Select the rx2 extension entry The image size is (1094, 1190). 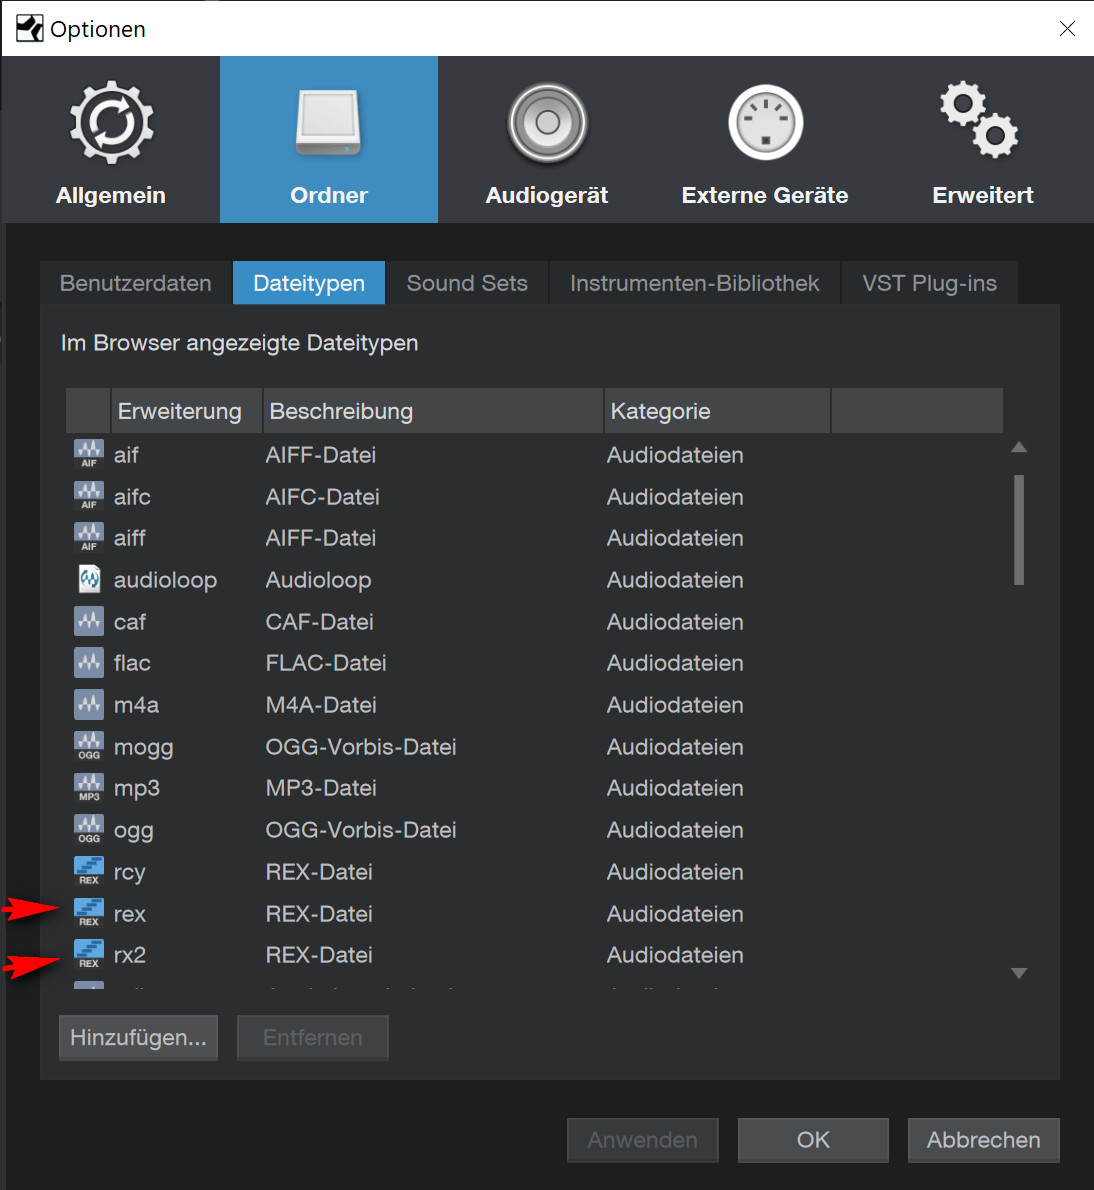pyautogui.click(x=130, y=955)
